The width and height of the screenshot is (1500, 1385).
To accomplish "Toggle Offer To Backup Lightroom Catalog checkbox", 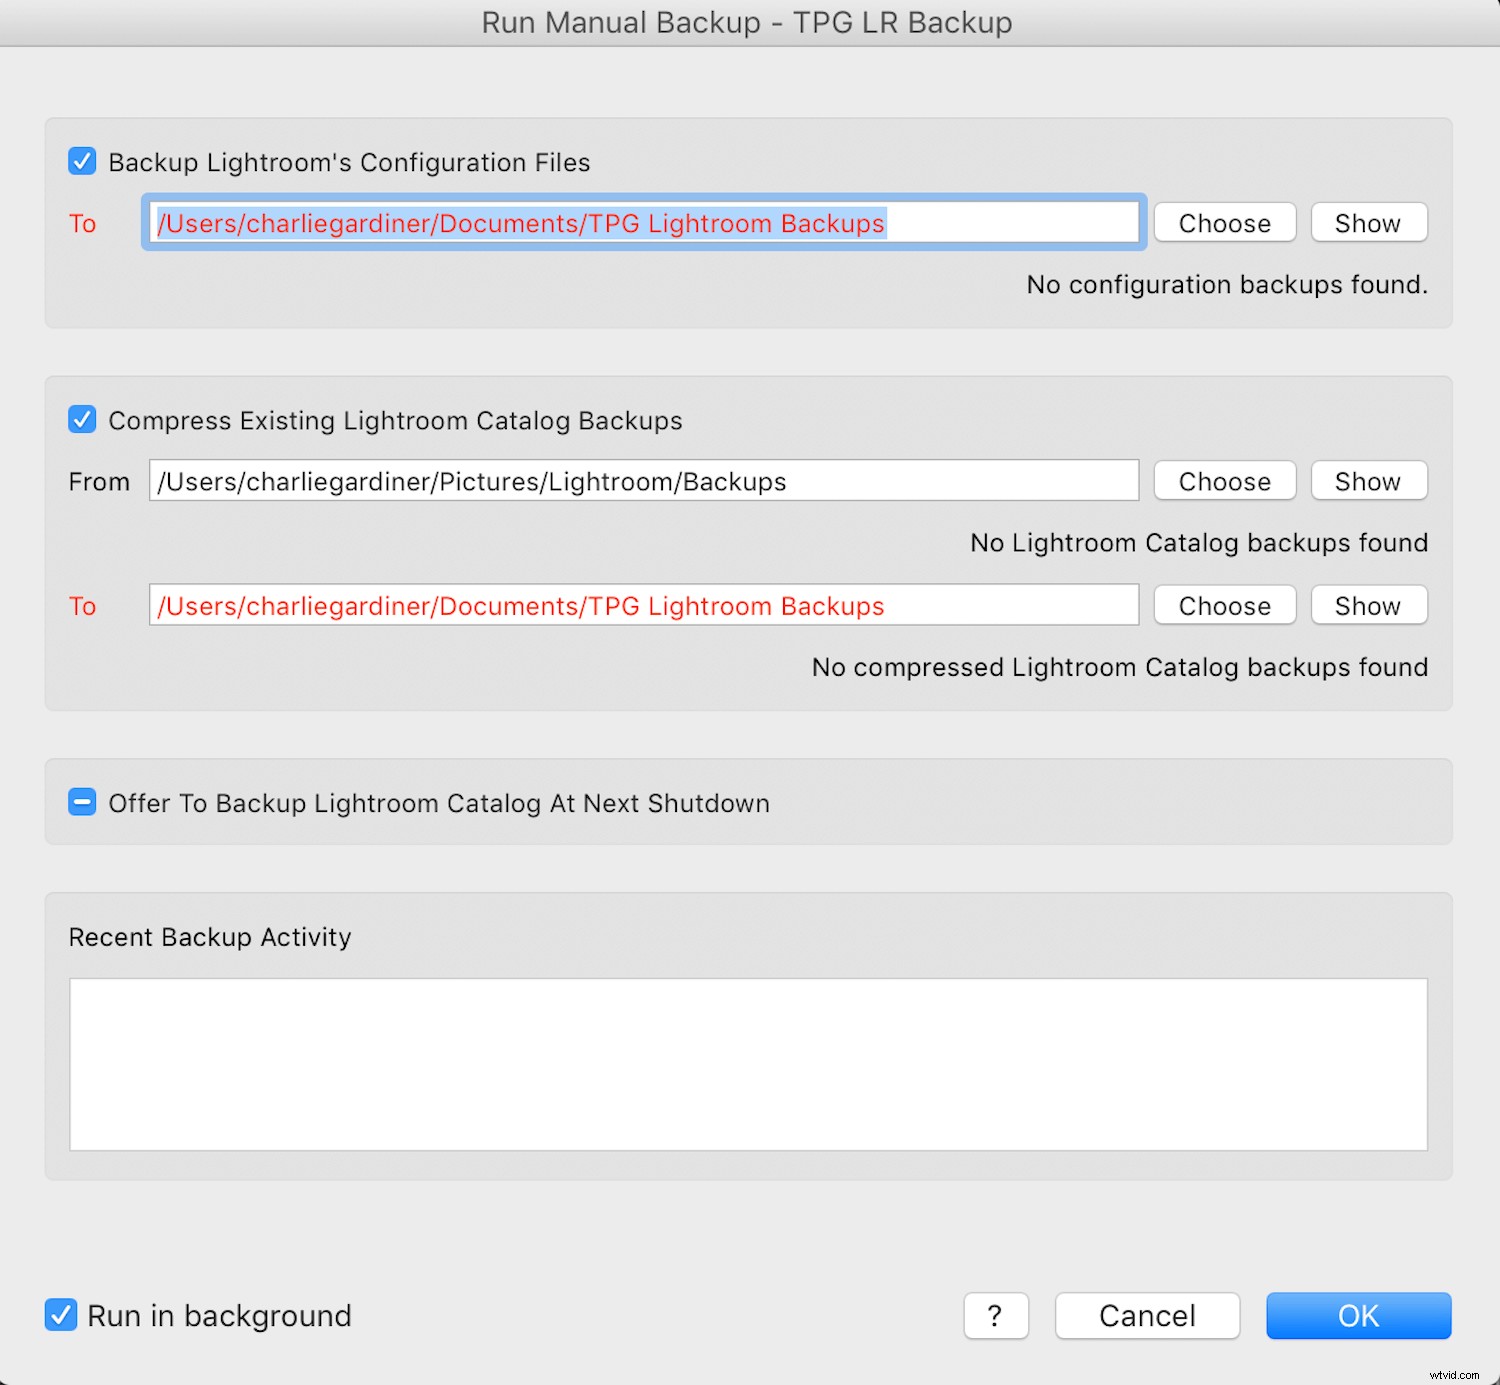I will point(82,803).
